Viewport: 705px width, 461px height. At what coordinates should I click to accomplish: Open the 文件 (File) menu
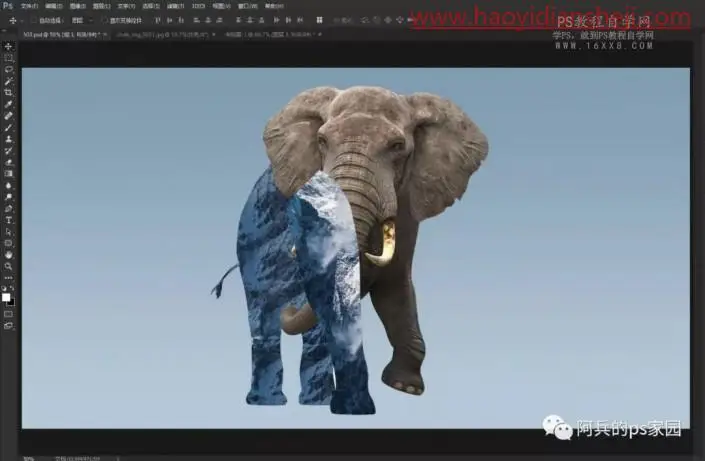pos(30,6)
